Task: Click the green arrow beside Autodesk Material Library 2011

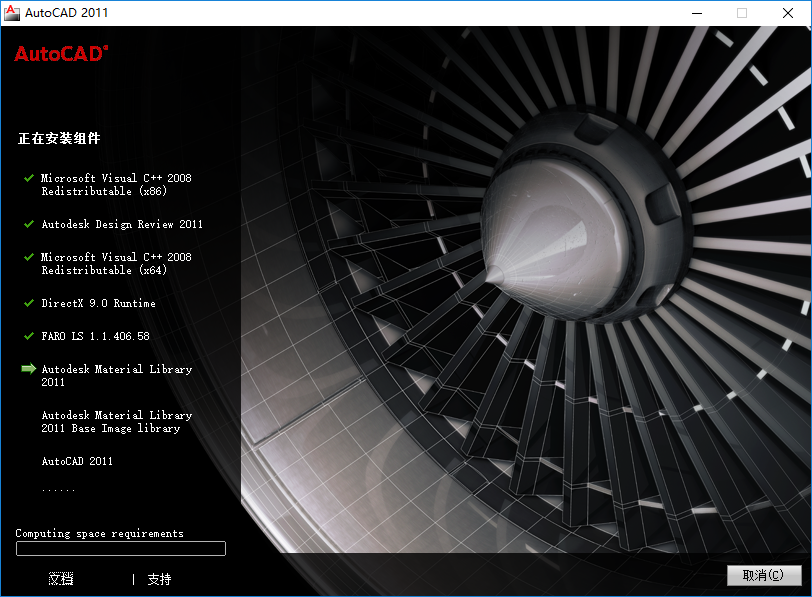Action: [x=27, y=369]
